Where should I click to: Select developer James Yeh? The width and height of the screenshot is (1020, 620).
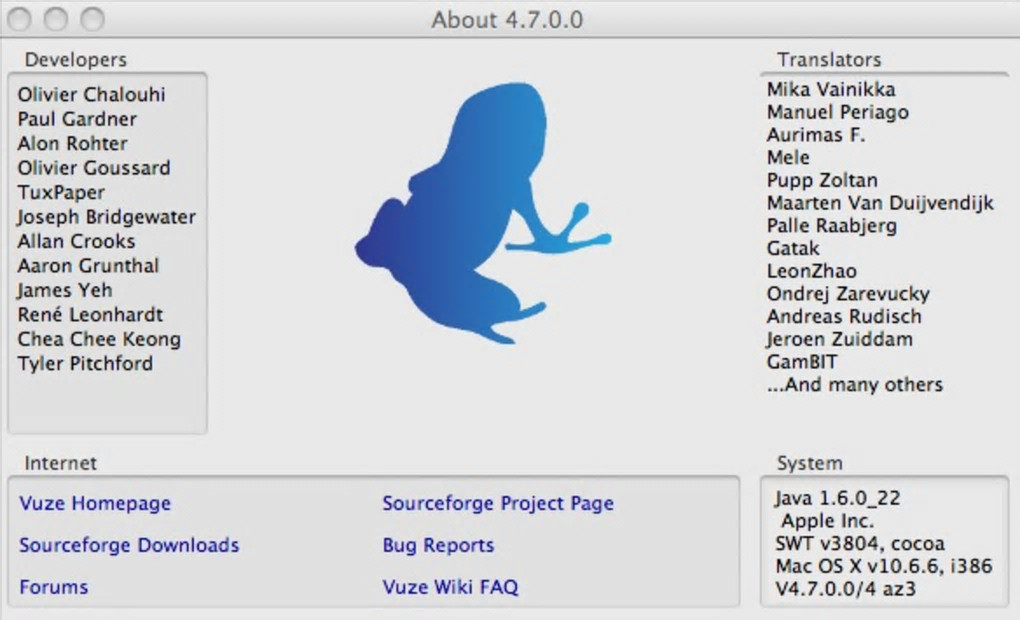64,290
